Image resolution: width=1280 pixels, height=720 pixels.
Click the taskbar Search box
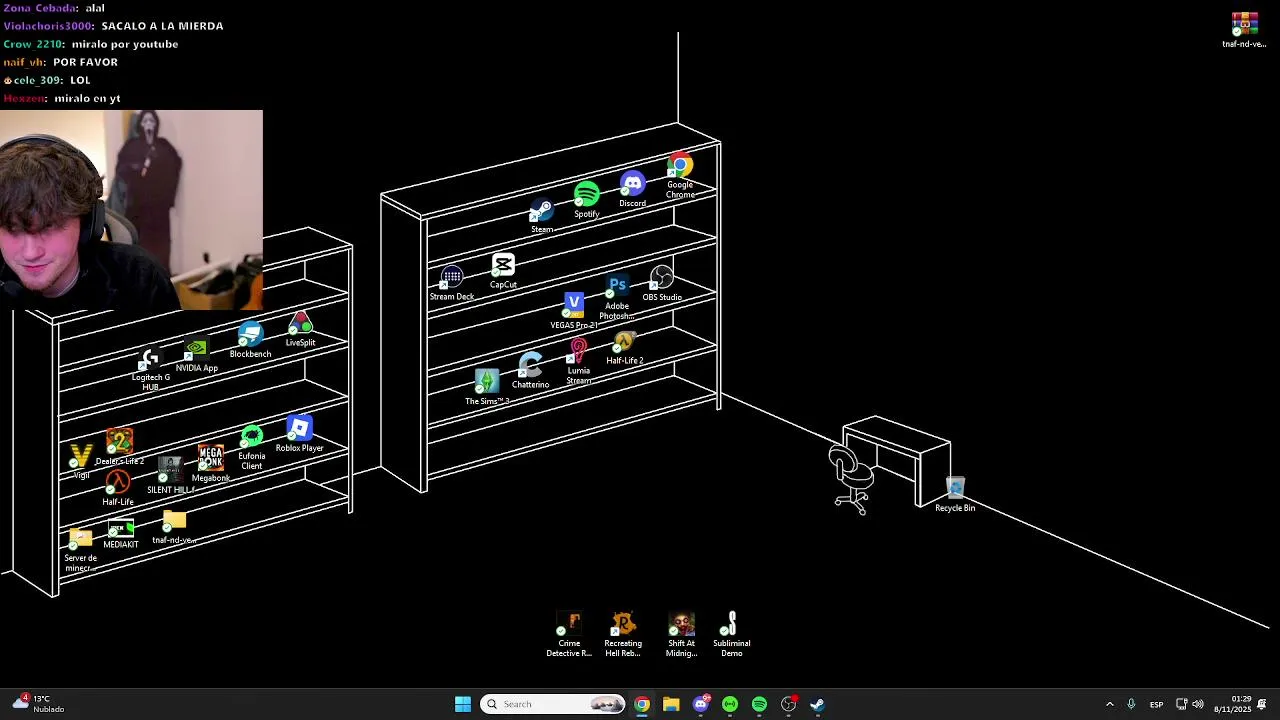553,704
